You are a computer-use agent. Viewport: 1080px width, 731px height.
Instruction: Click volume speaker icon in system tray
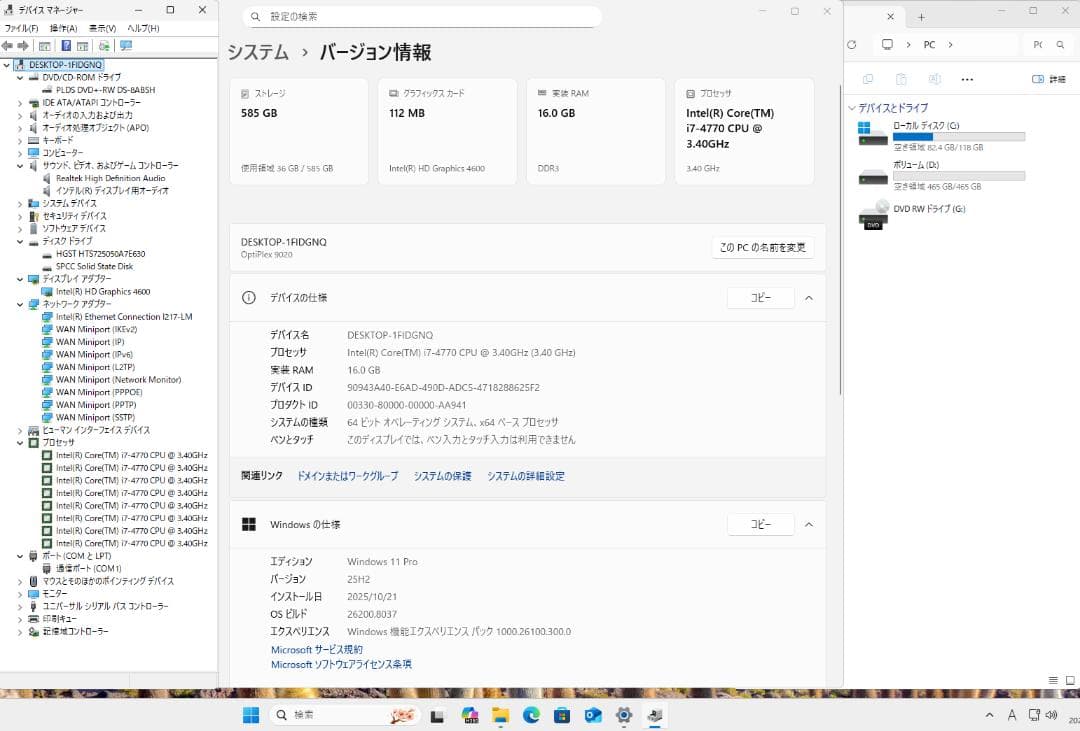(1051, 715)
